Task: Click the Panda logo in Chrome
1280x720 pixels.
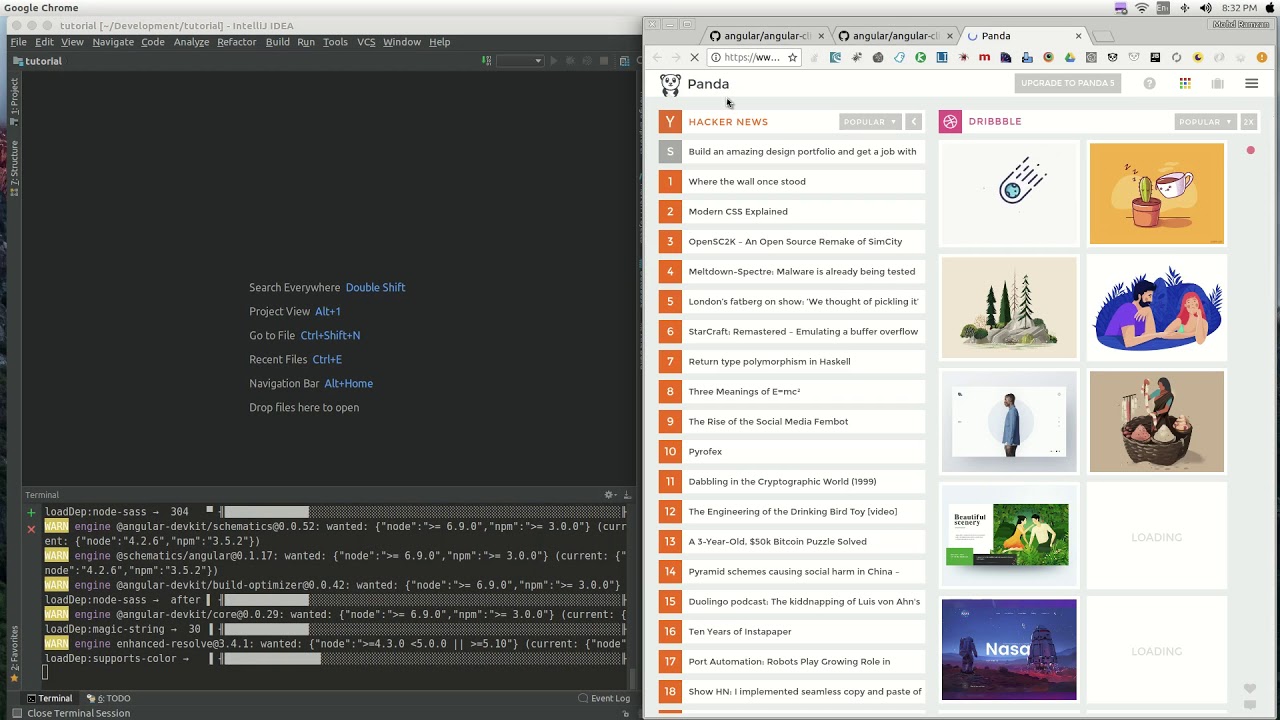Action: [x=670, y=85]
